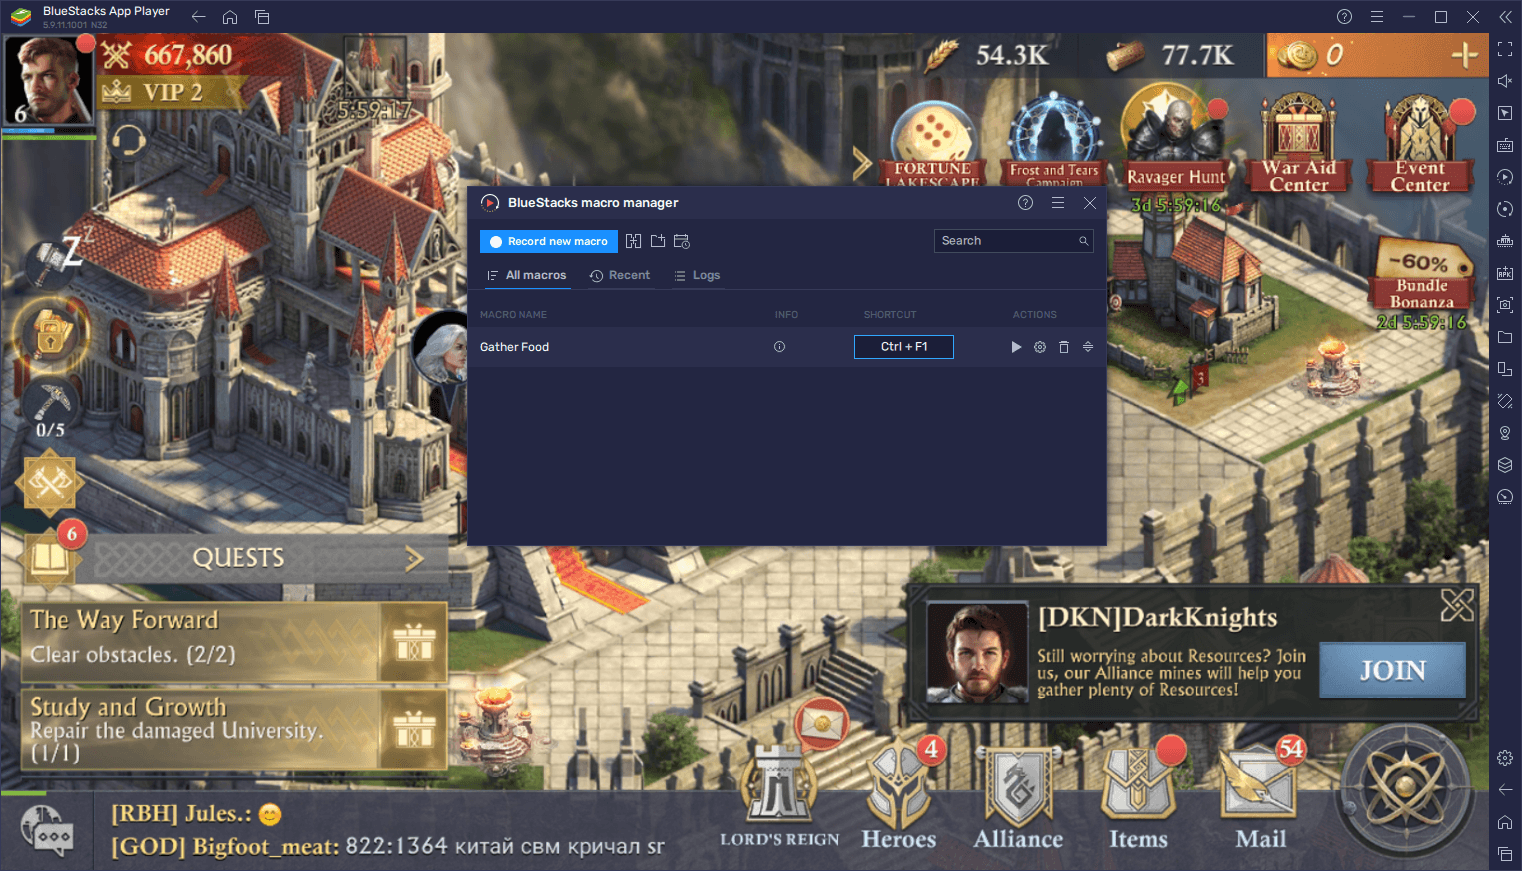
Task: Delete the Gather Food macro
Action: pyautogui.click(x=1064, y=347)
